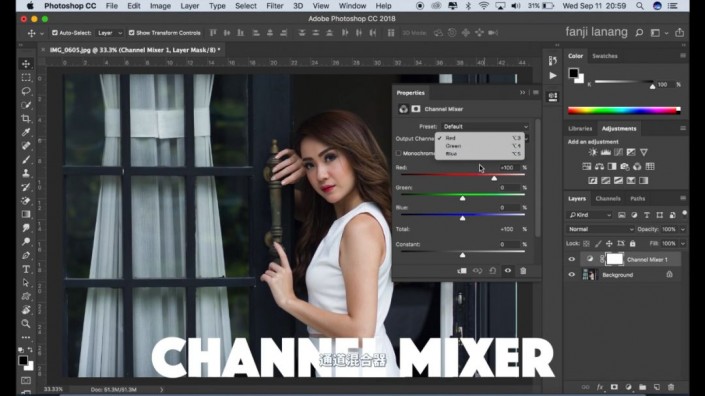Image resolution: width=705 pixels, height=396 pixels.
Task: Click the Channel Mixer 1 layer mask thumbnail
Action: (x=615, y=259)
